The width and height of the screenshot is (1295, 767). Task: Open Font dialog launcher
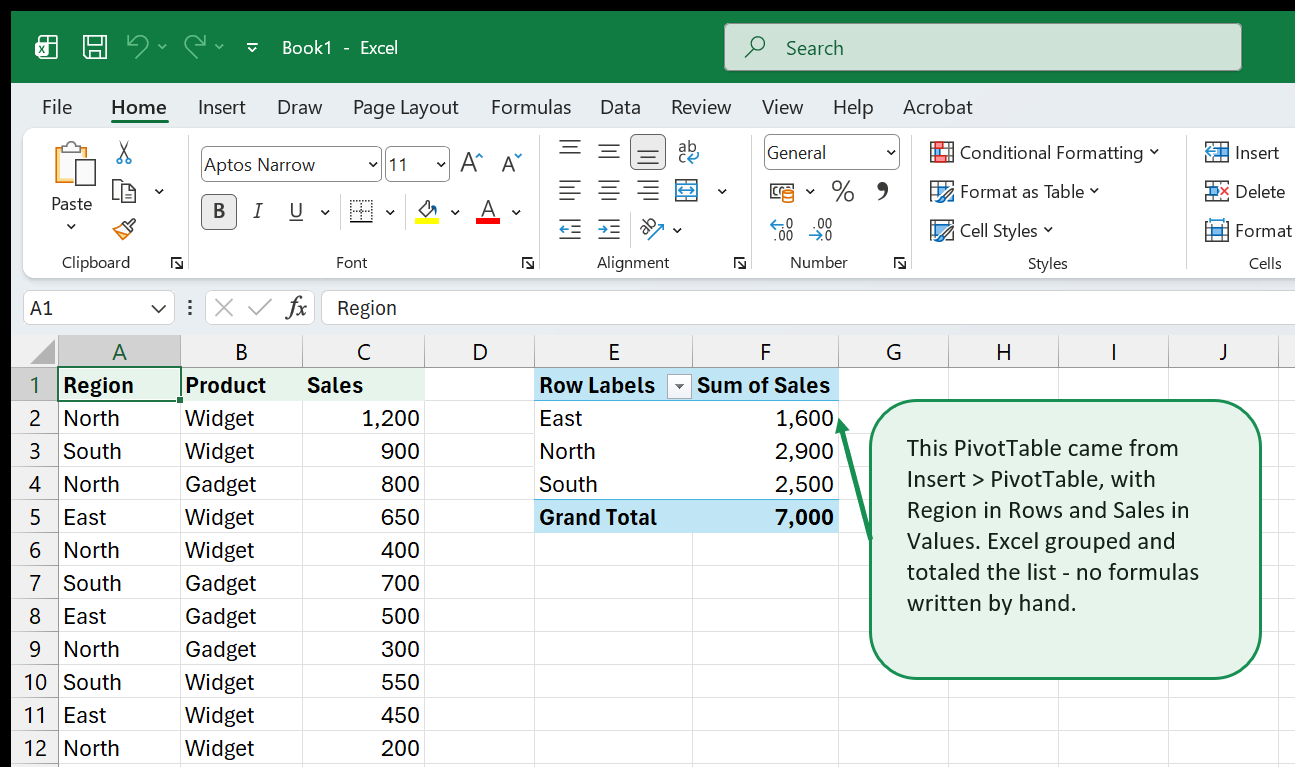(x=527, y=263)
